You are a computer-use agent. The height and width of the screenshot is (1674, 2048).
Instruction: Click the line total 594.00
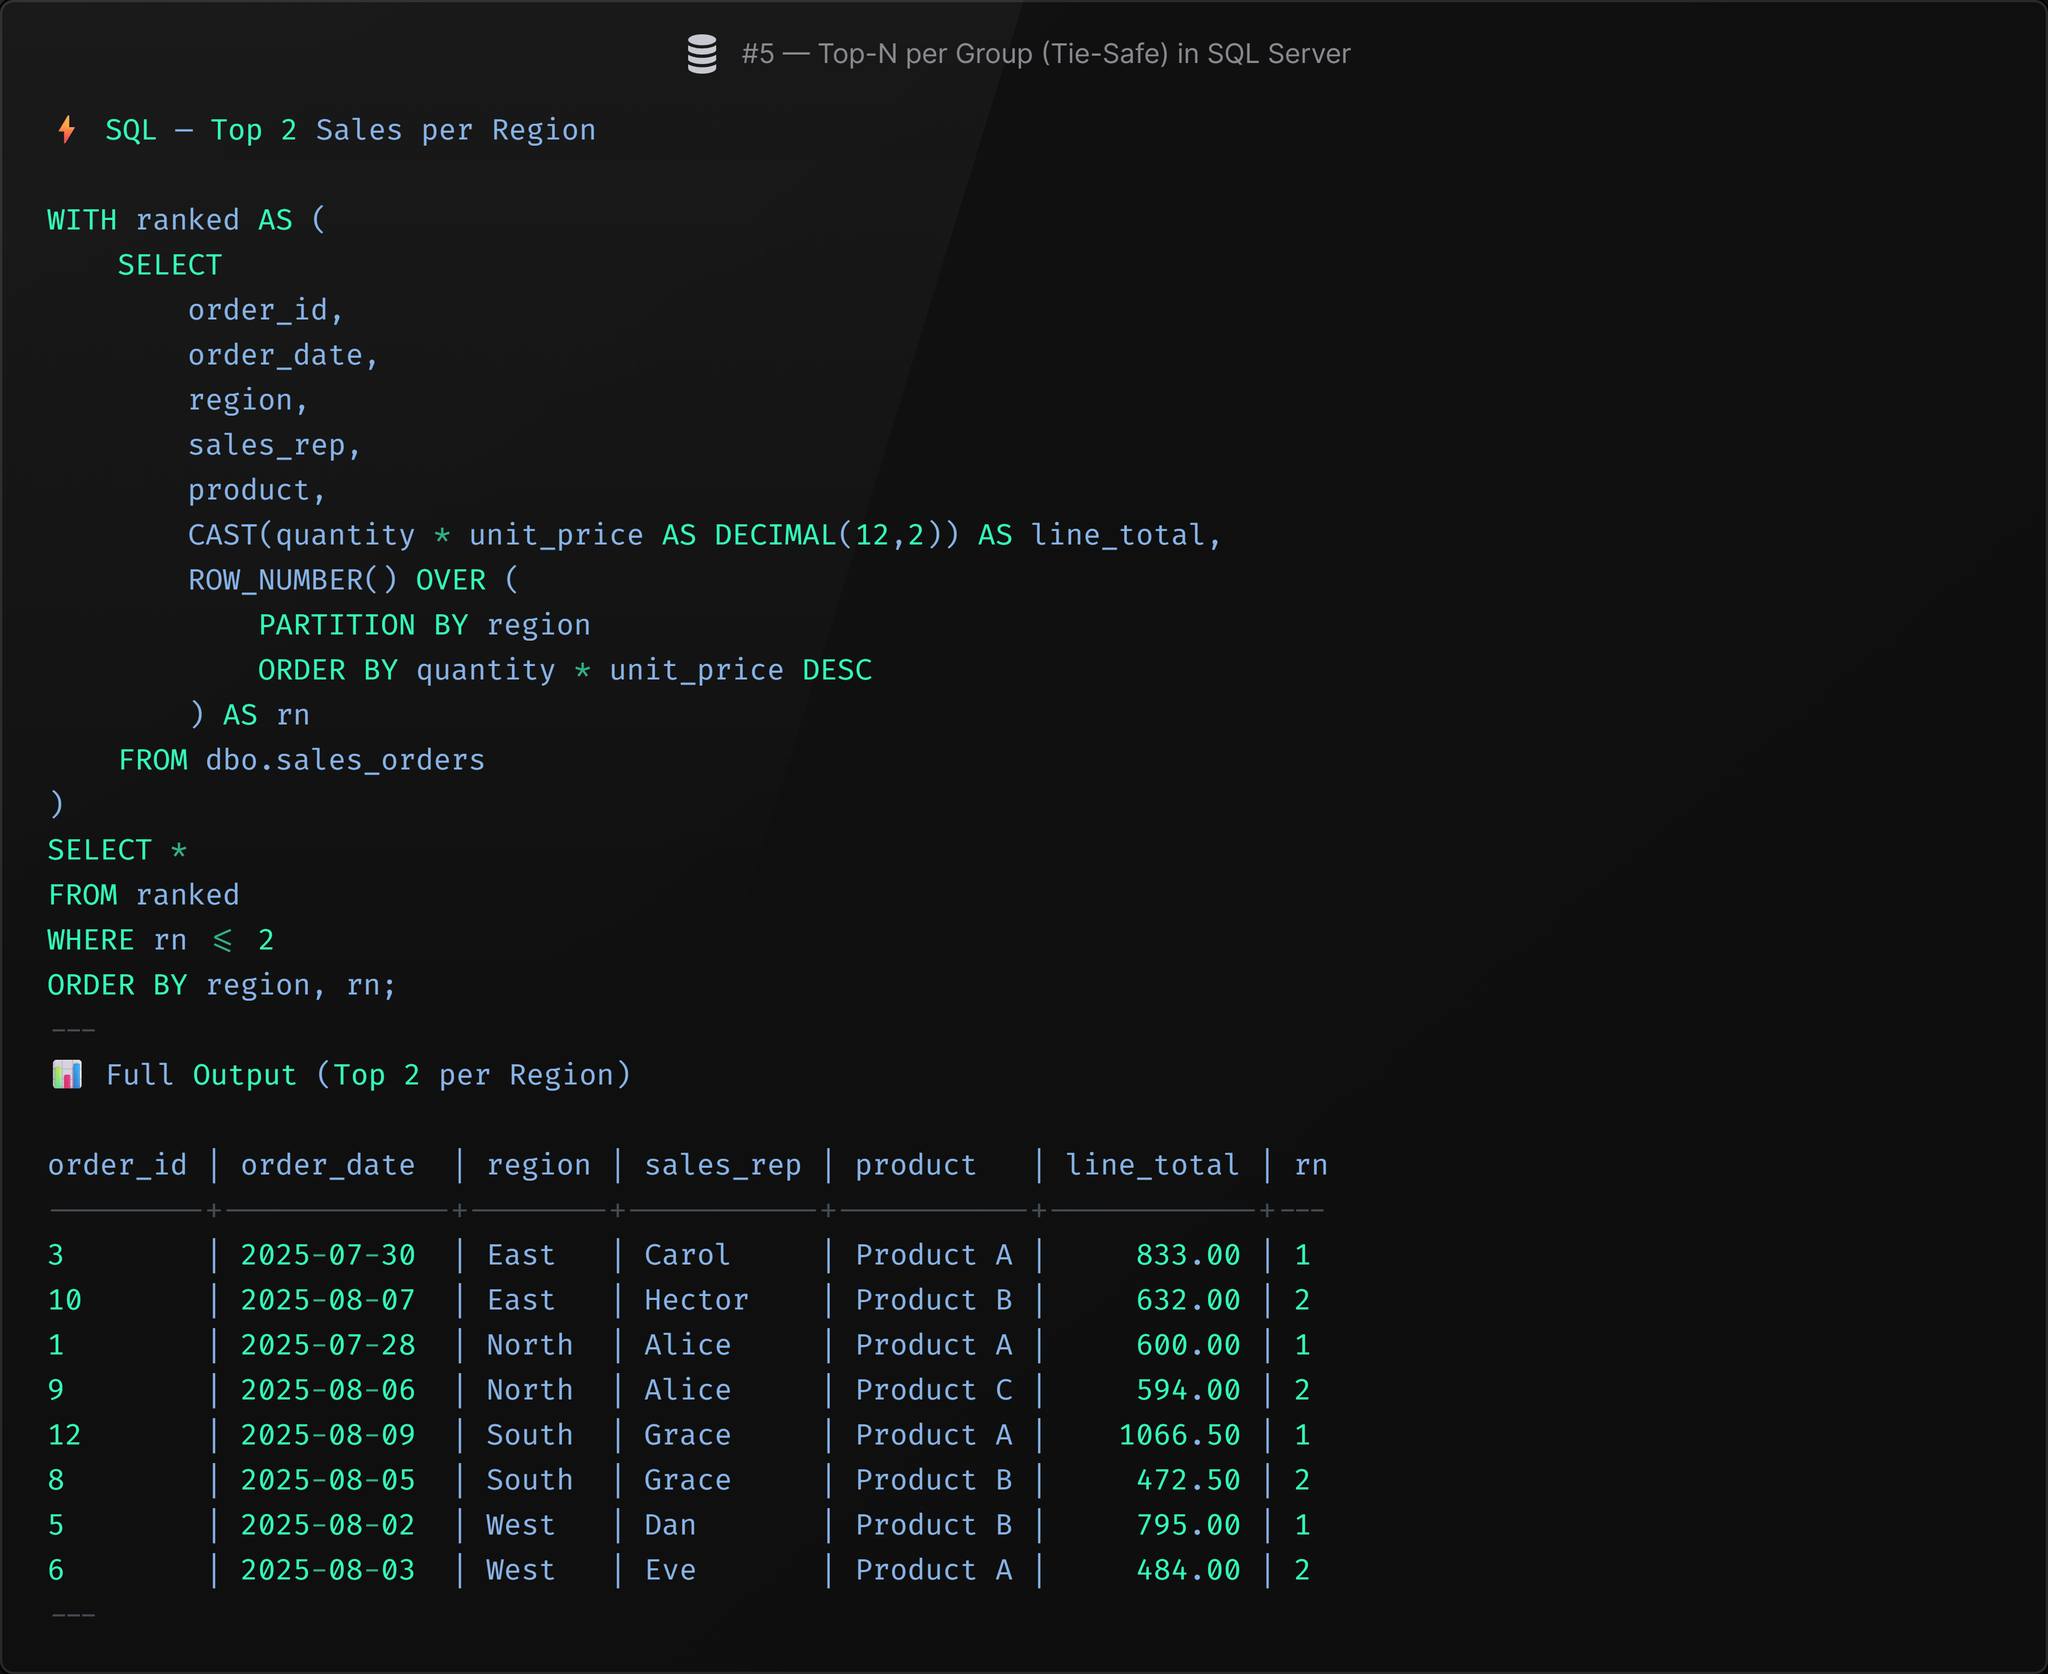coord(1188,1390)
